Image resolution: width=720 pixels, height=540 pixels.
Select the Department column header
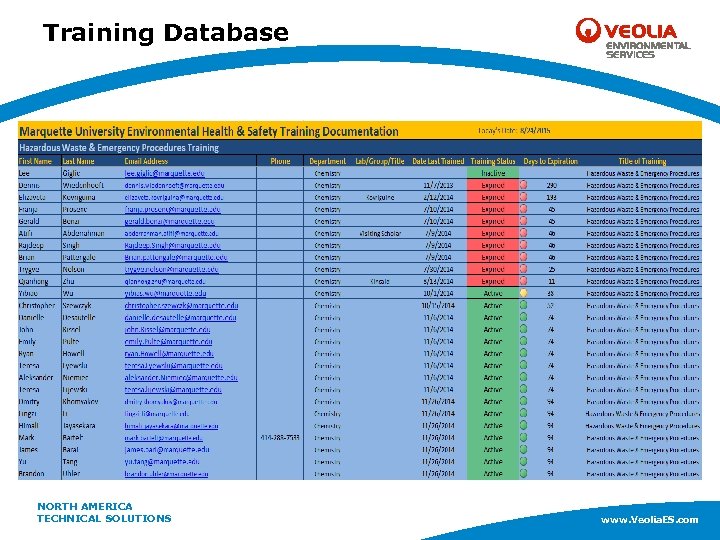pyautogui.click(x=327, y=161)
